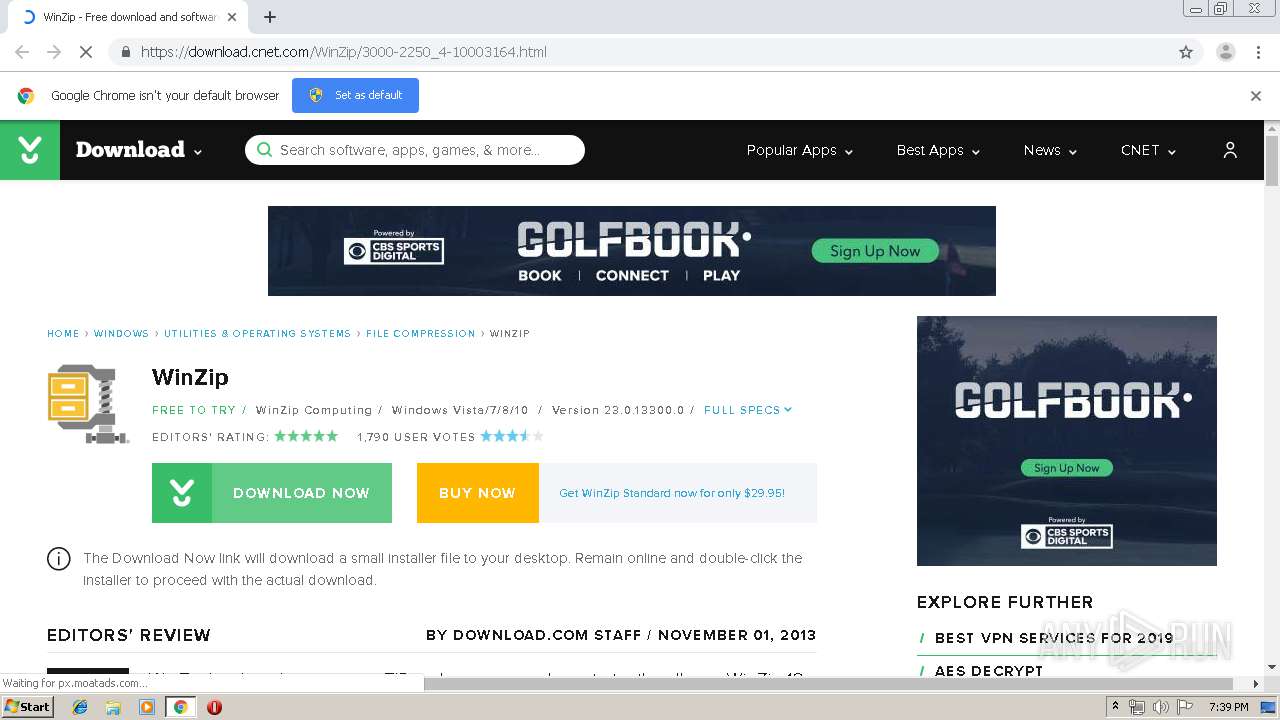The height and width of the screenshot is (720, 1280).
Task: Go forward in browser history
Action: click(x=54, y=52)
